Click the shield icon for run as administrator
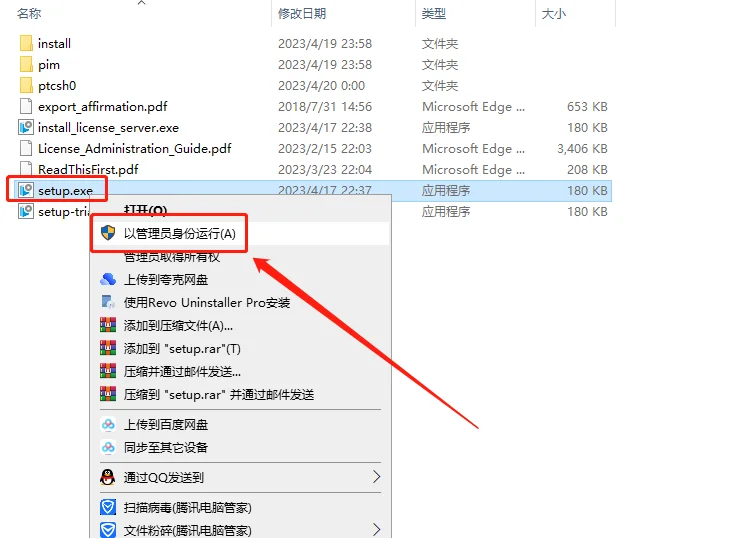The width and height of the screenshot is (735, 538). 109,233
